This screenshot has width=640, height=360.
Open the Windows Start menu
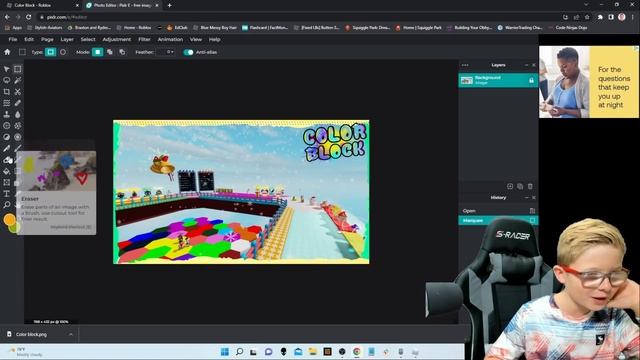(x=224, y=352)
